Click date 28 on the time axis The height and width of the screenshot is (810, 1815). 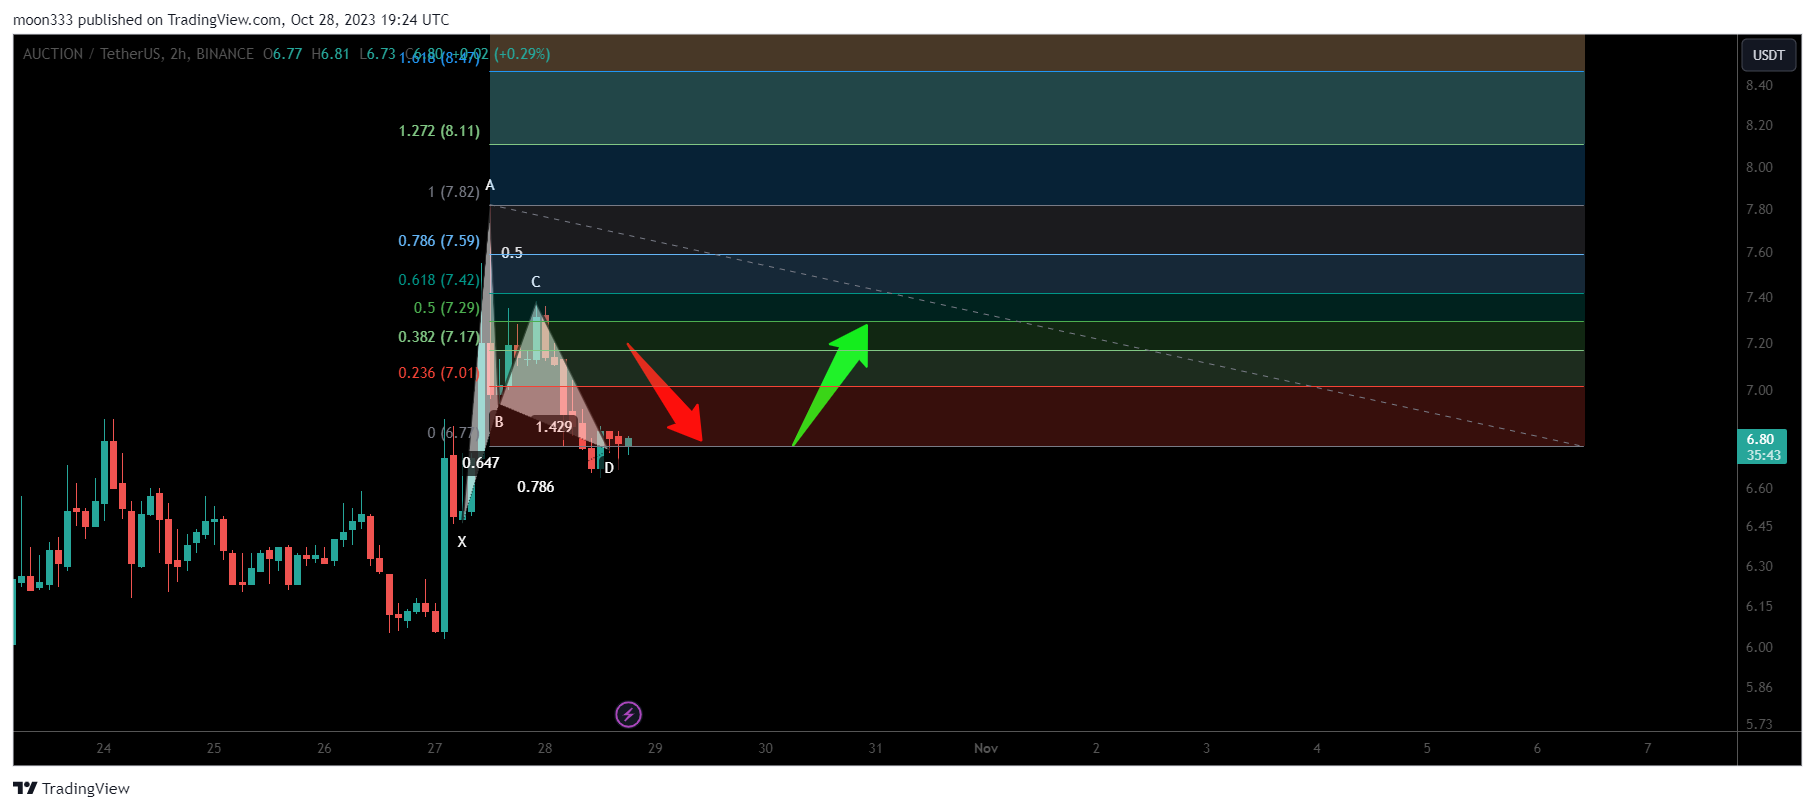pyautogui.click(x=545, y=748)
